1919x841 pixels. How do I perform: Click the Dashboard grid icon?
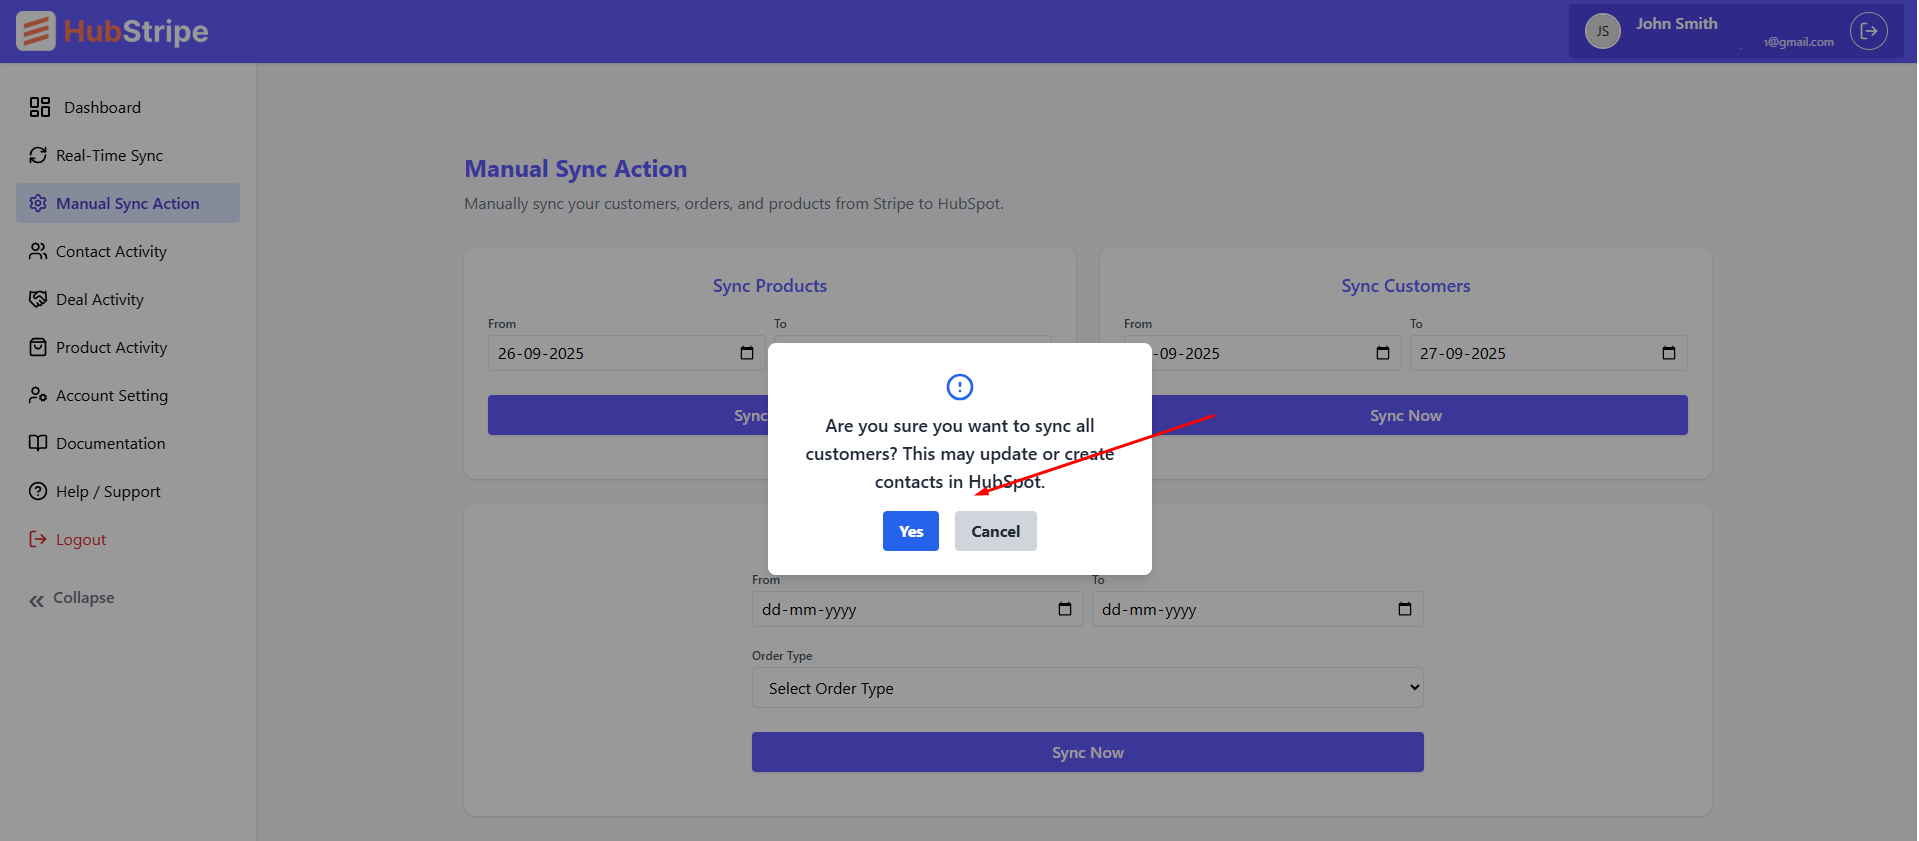40,107
